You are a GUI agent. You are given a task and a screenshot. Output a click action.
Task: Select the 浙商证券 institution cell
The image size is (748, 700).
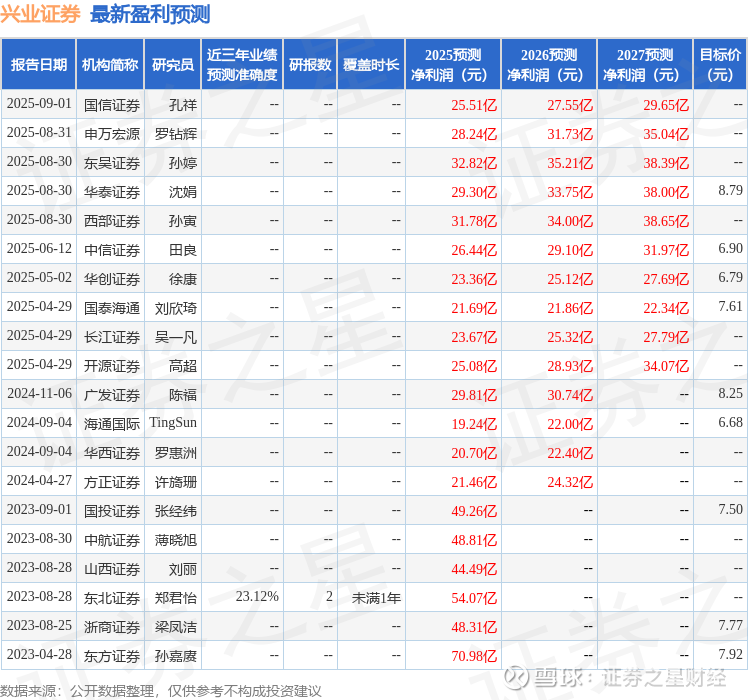point(112,627)
